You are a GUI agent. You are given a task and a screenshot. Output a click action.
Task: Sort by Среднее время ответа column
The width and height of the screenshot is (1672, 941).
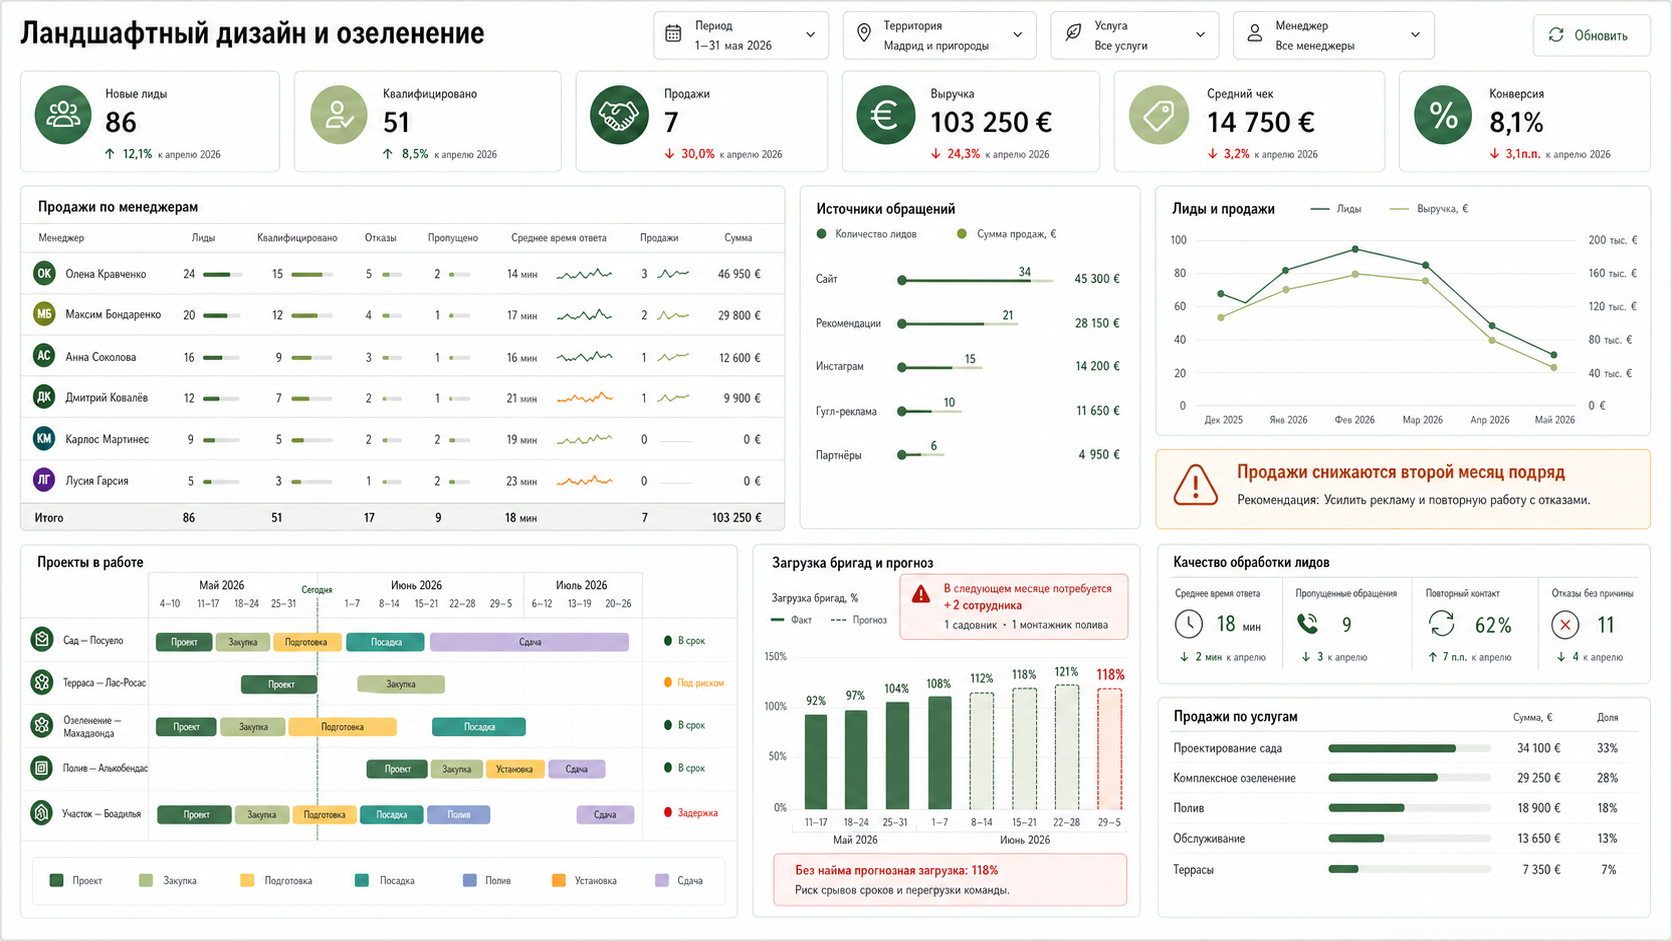tap(559, 238)
